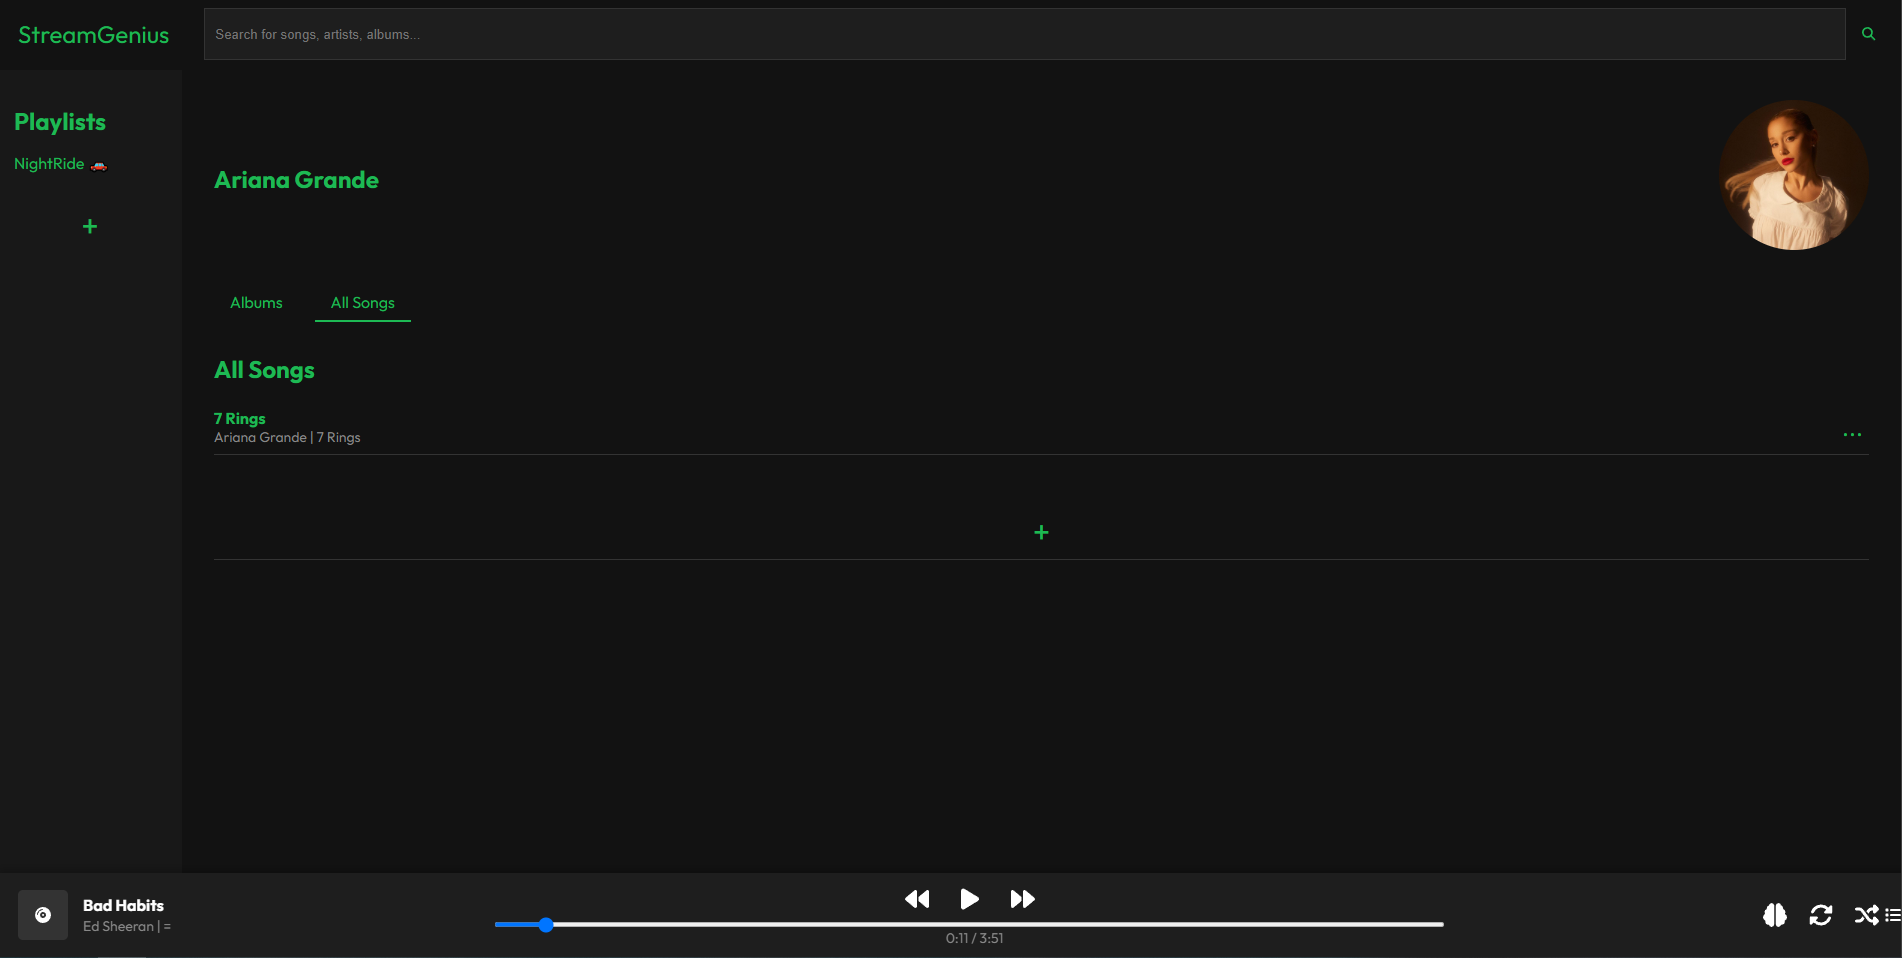Click the search songs input field
The width and height of the screenshot is (1902, 958).
[x=1024, y=34]
